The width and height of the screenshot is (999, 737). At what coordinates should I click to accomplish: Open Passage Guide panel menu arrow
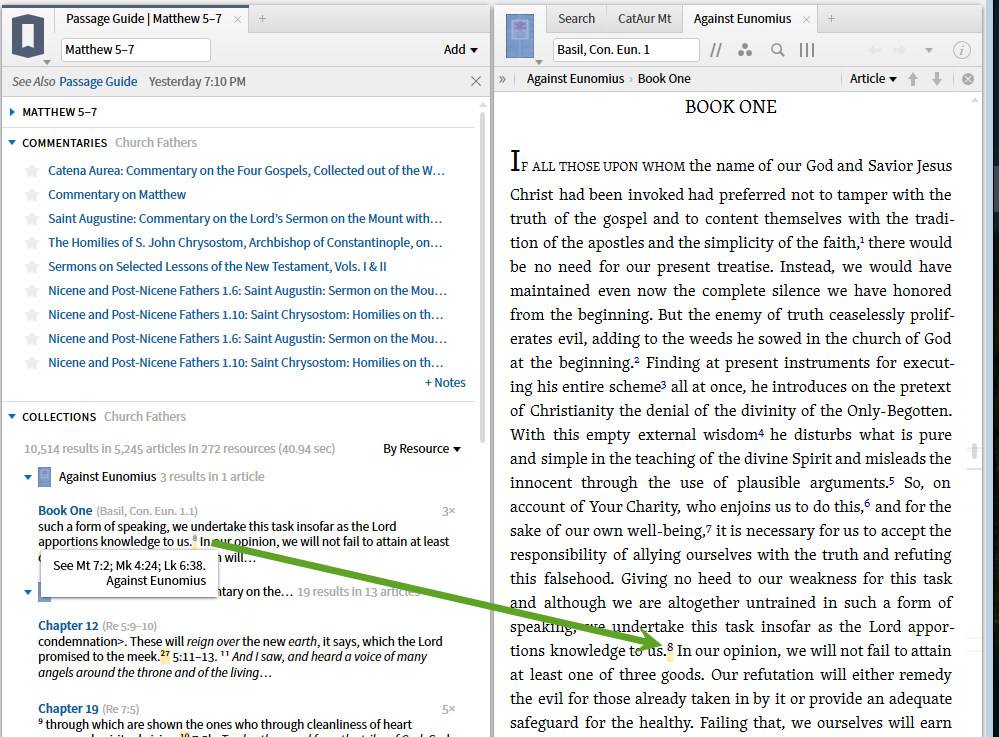pos(47,62)
